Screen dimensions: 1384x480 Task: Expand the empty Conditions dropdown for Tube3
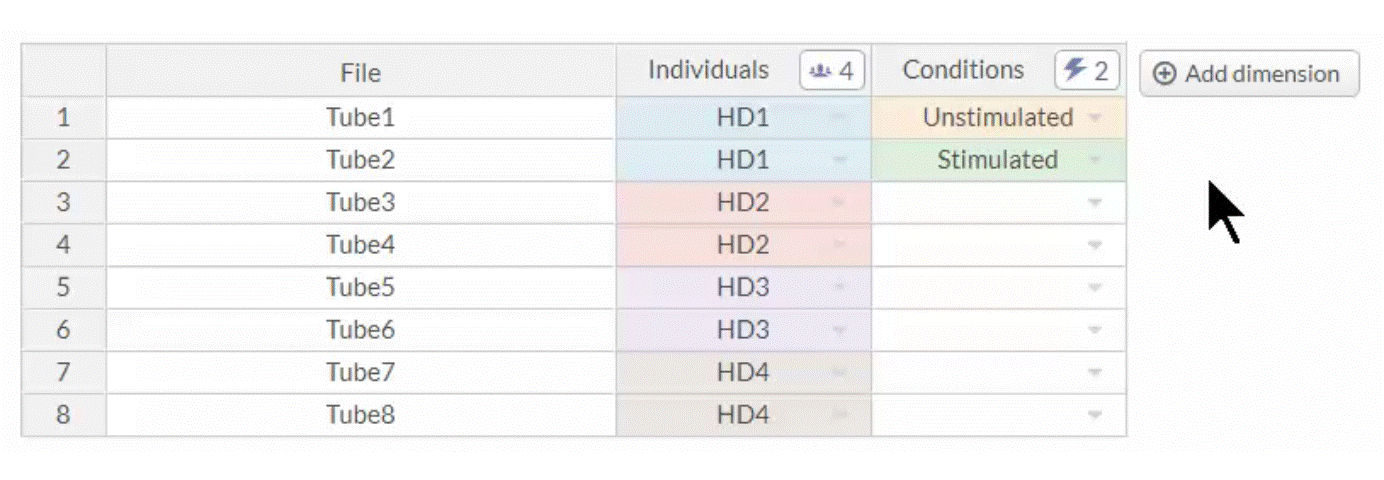click(1095, 203)
